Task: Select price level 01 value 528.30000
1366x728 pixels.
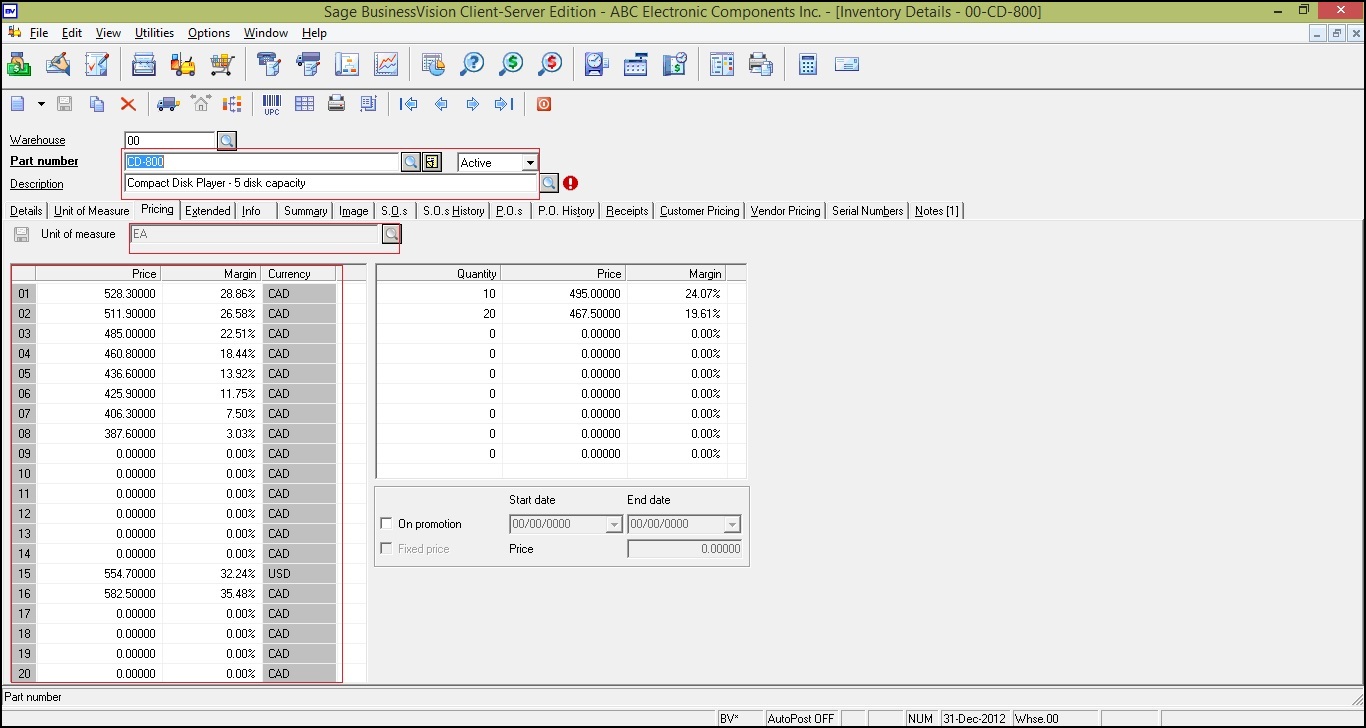Action: pyautogui.click(x=98, y=294)
